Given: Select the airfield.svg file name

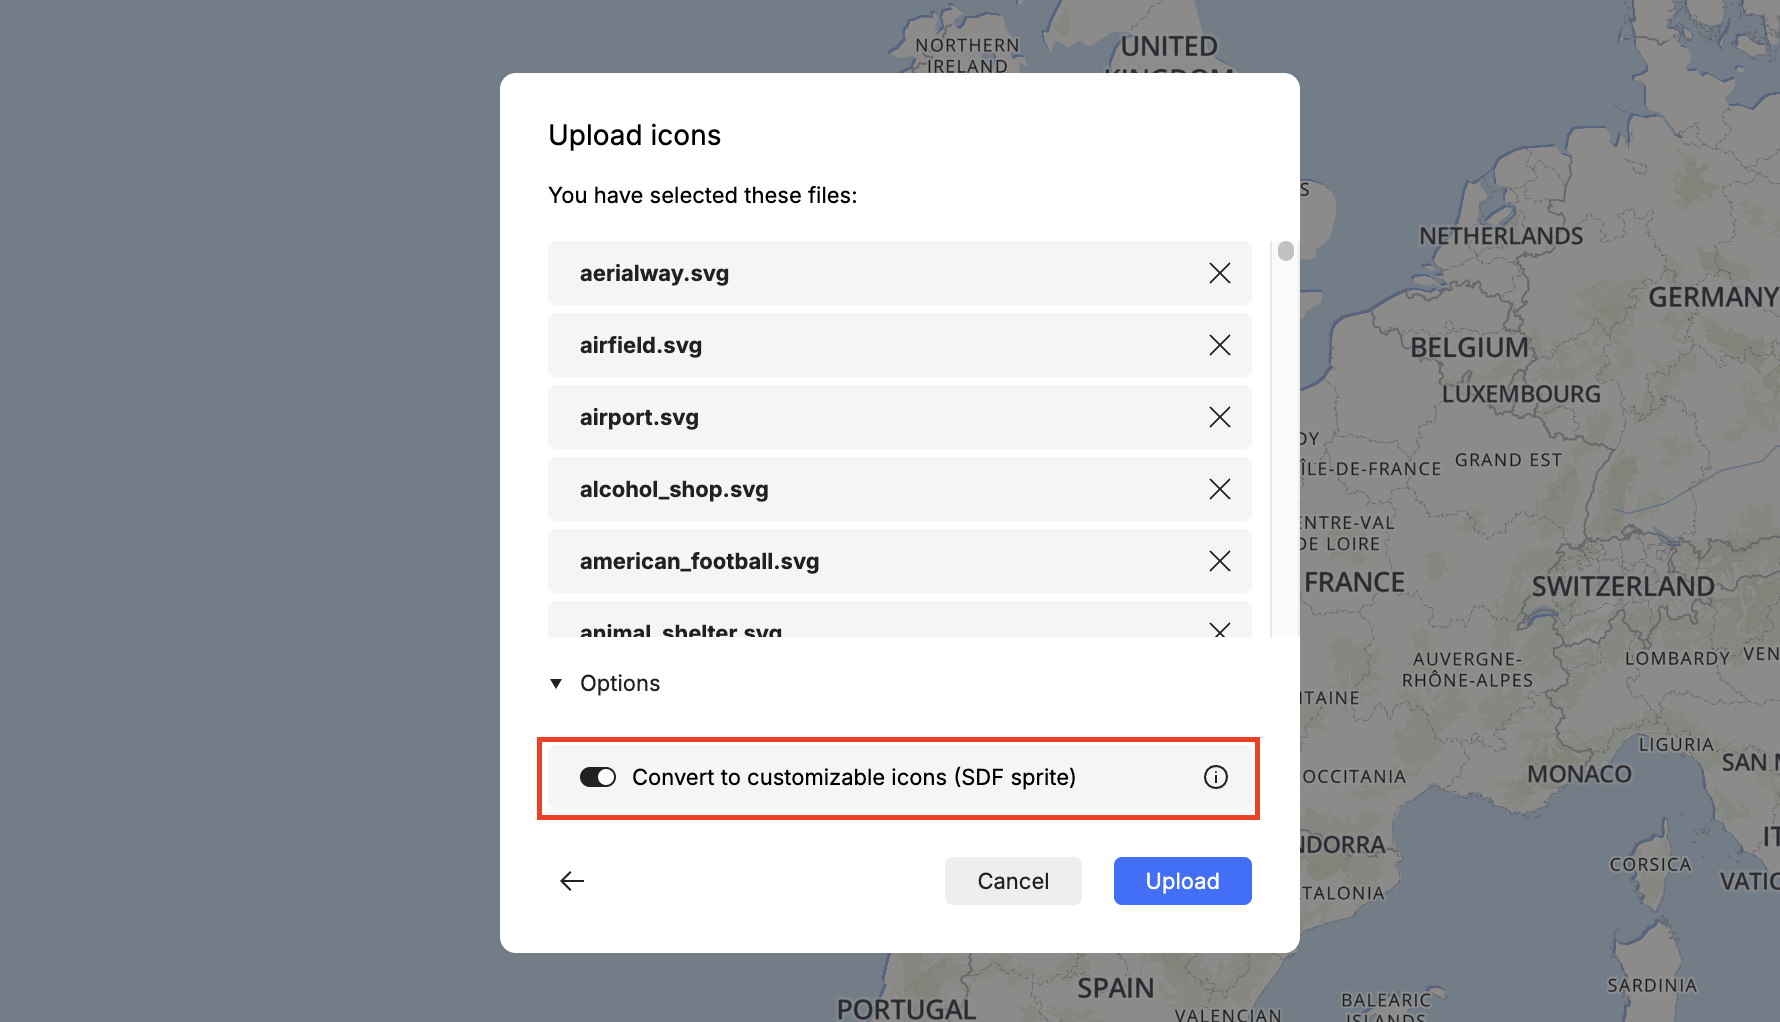Looking at the screenshot, I should coord(641,345).
